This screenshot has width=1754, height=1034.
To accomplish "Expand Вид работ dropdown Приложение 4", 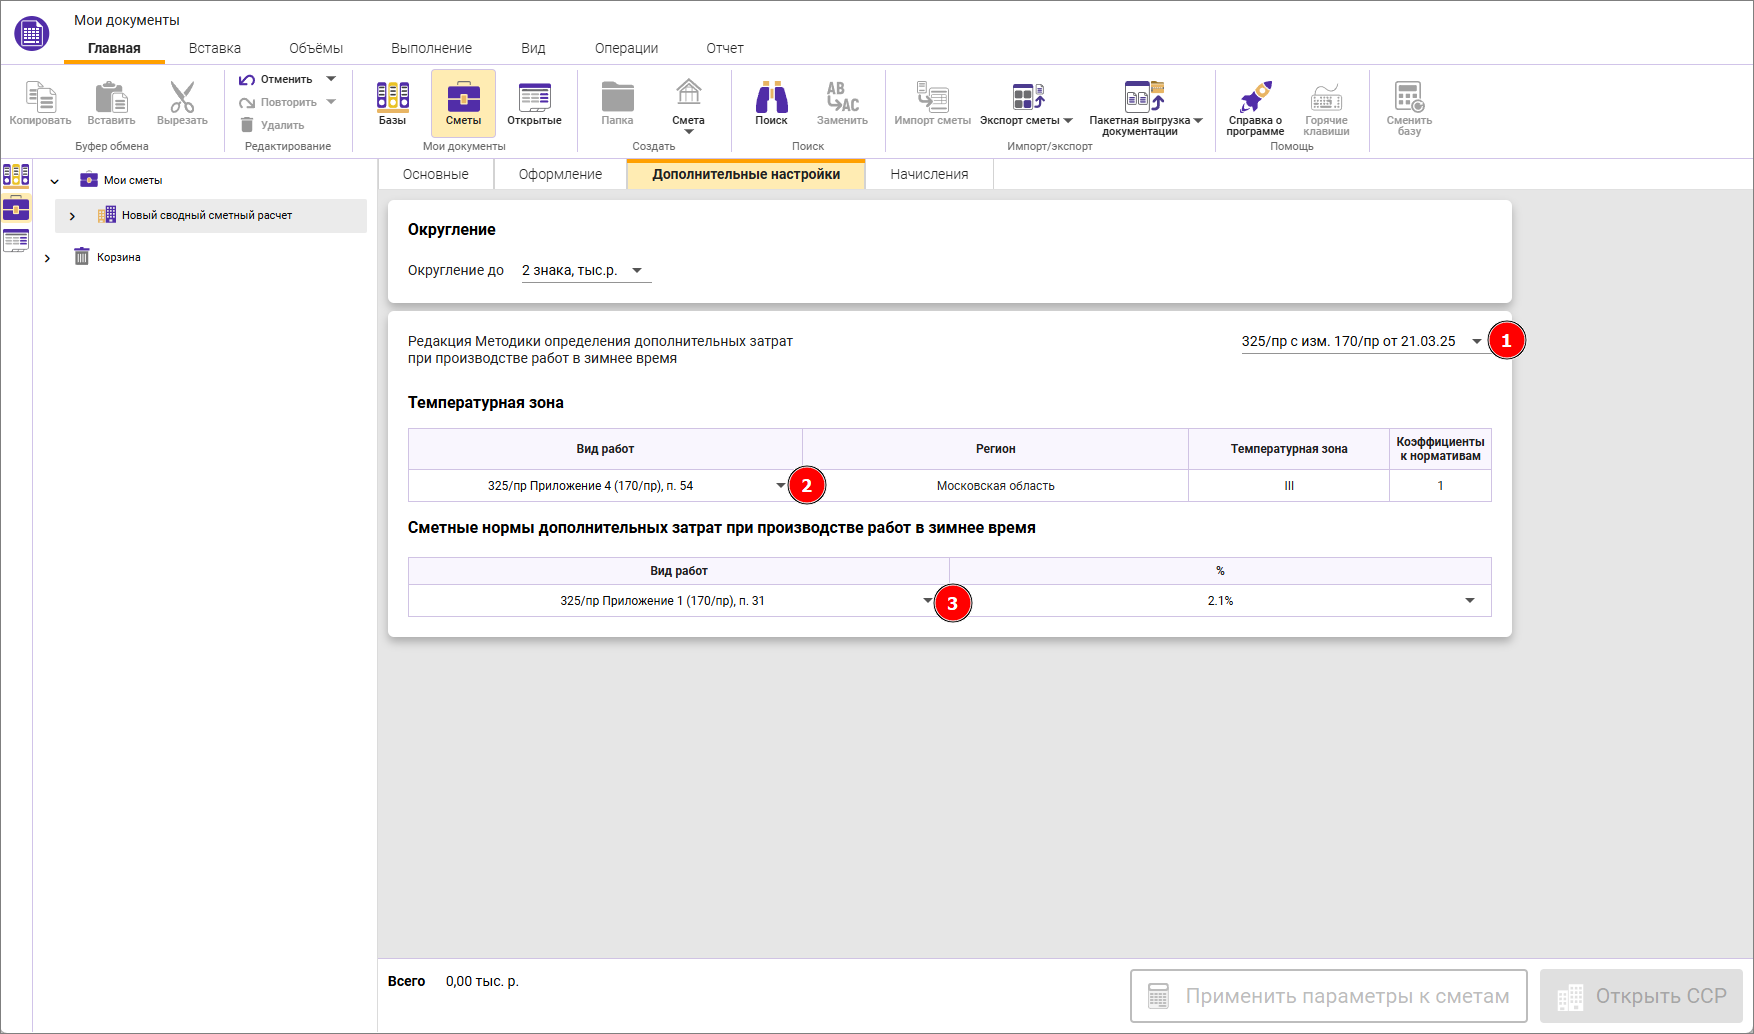I will tap(780, 486).
